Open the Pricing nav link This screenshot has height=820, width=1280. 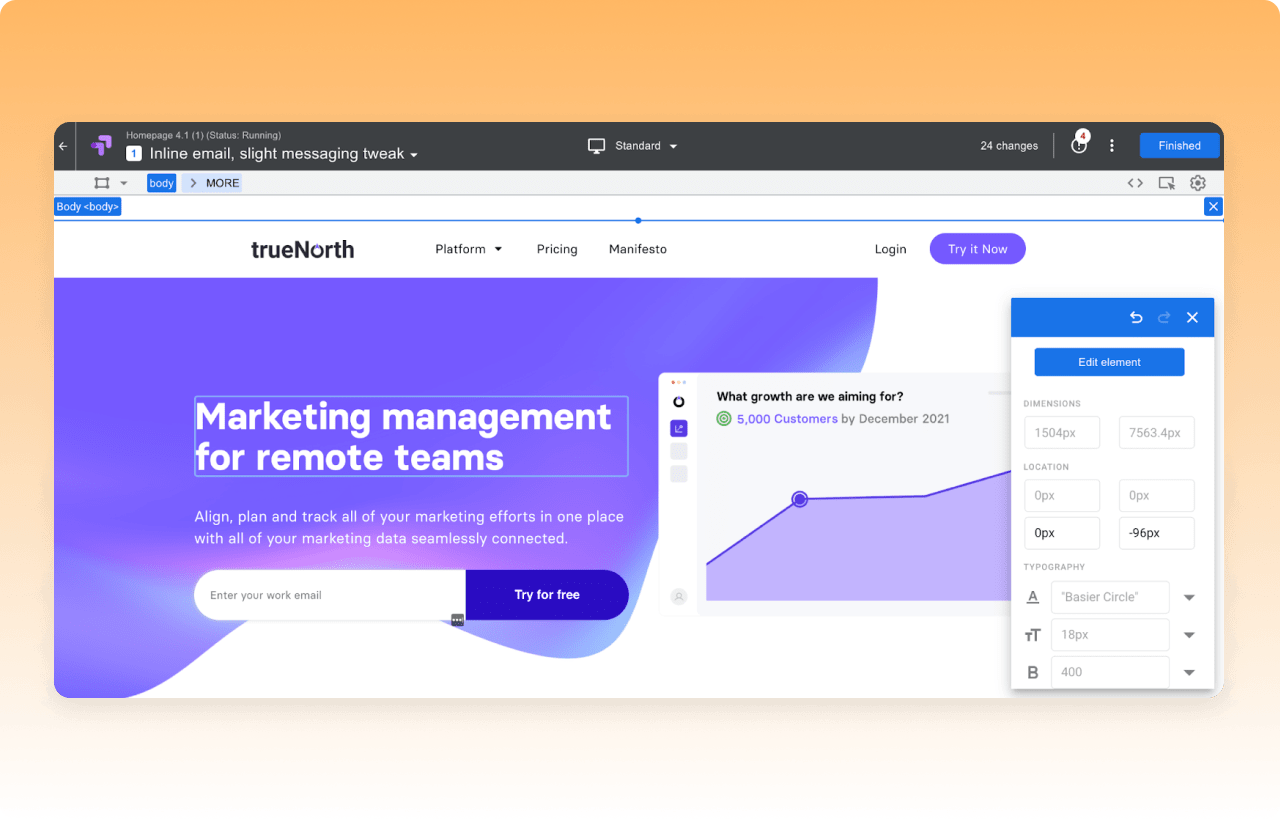pyautogui.click(x=557, y=249)
